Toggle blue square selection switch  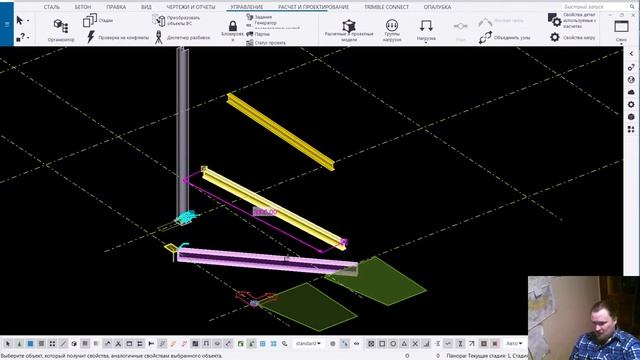tap(30, 344)
